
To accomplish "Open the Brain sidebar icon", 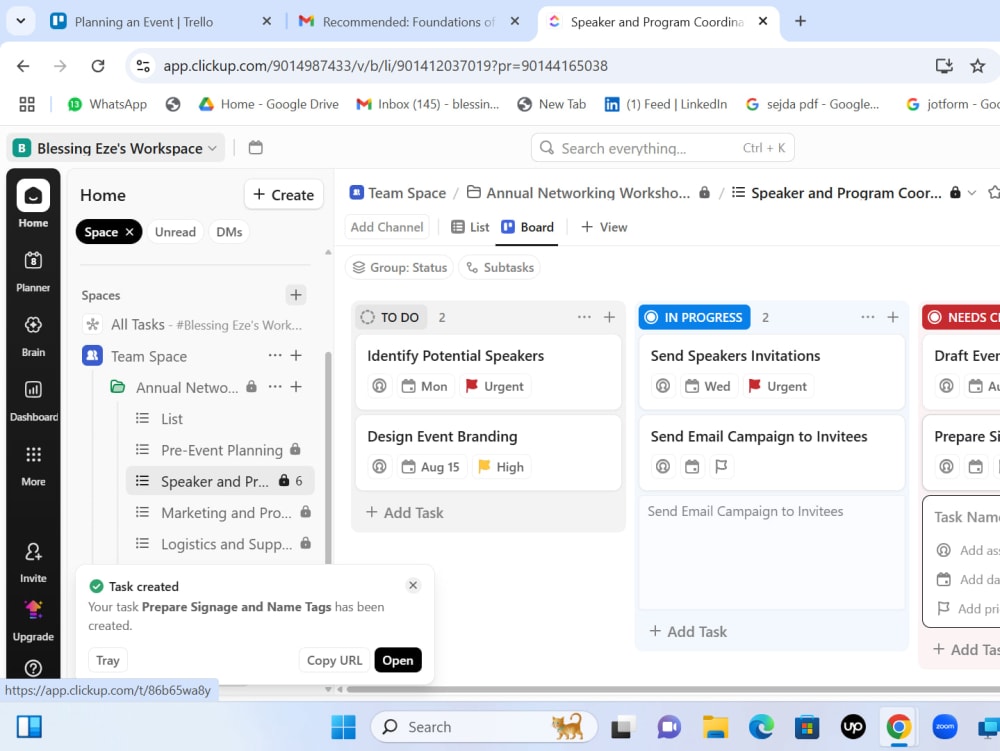I will pyautogui.click(x=33, y=324).
